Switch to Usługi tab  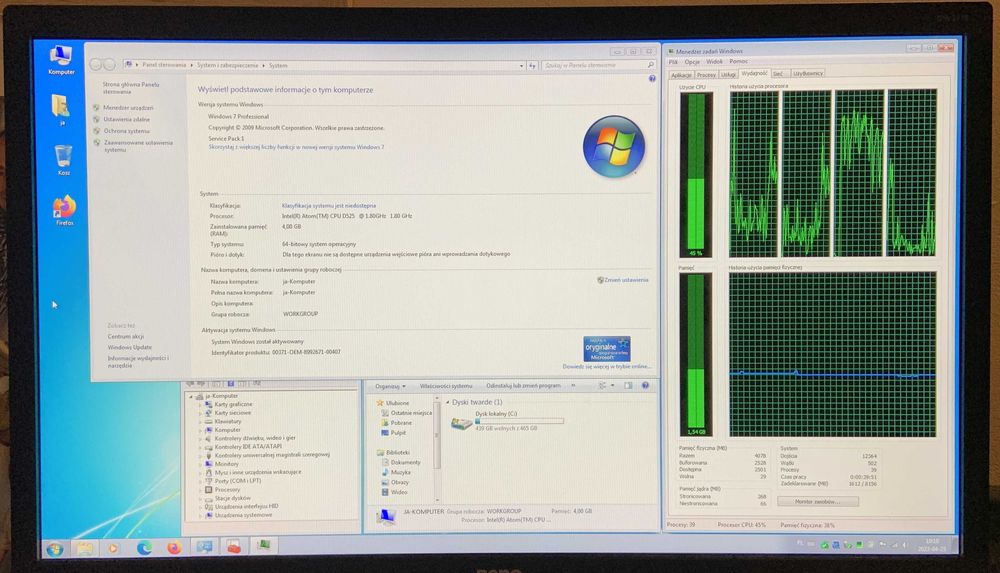pyautogui.click(x=728, y=75)
